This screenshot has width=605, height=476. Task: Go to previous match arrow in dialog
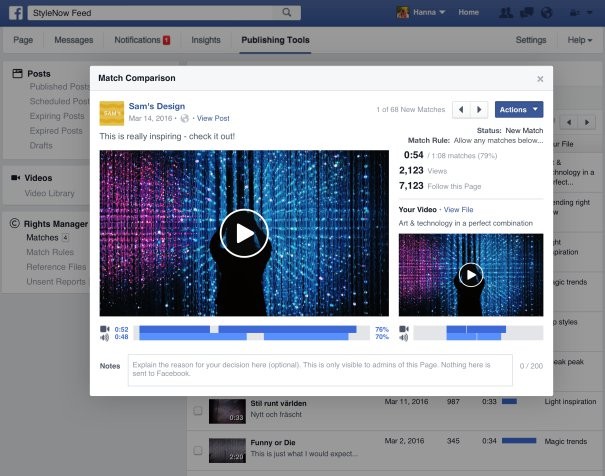click(x=461, y=110)
